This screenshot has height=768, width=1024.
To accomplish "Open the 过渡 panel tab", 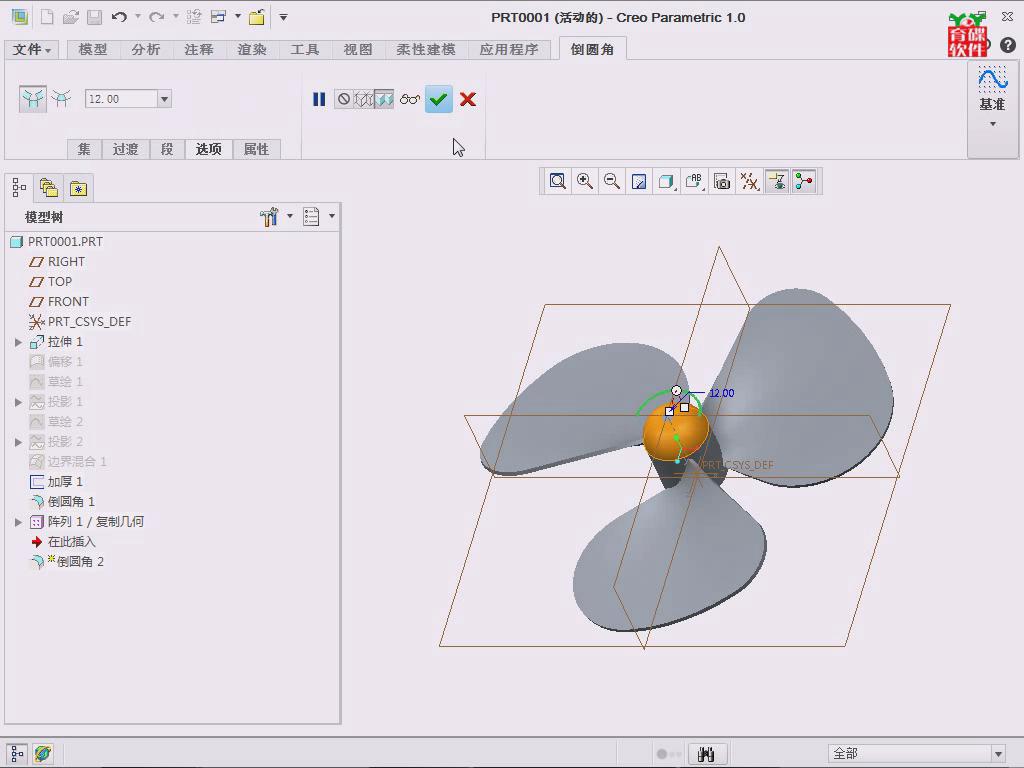I will 125,150.
